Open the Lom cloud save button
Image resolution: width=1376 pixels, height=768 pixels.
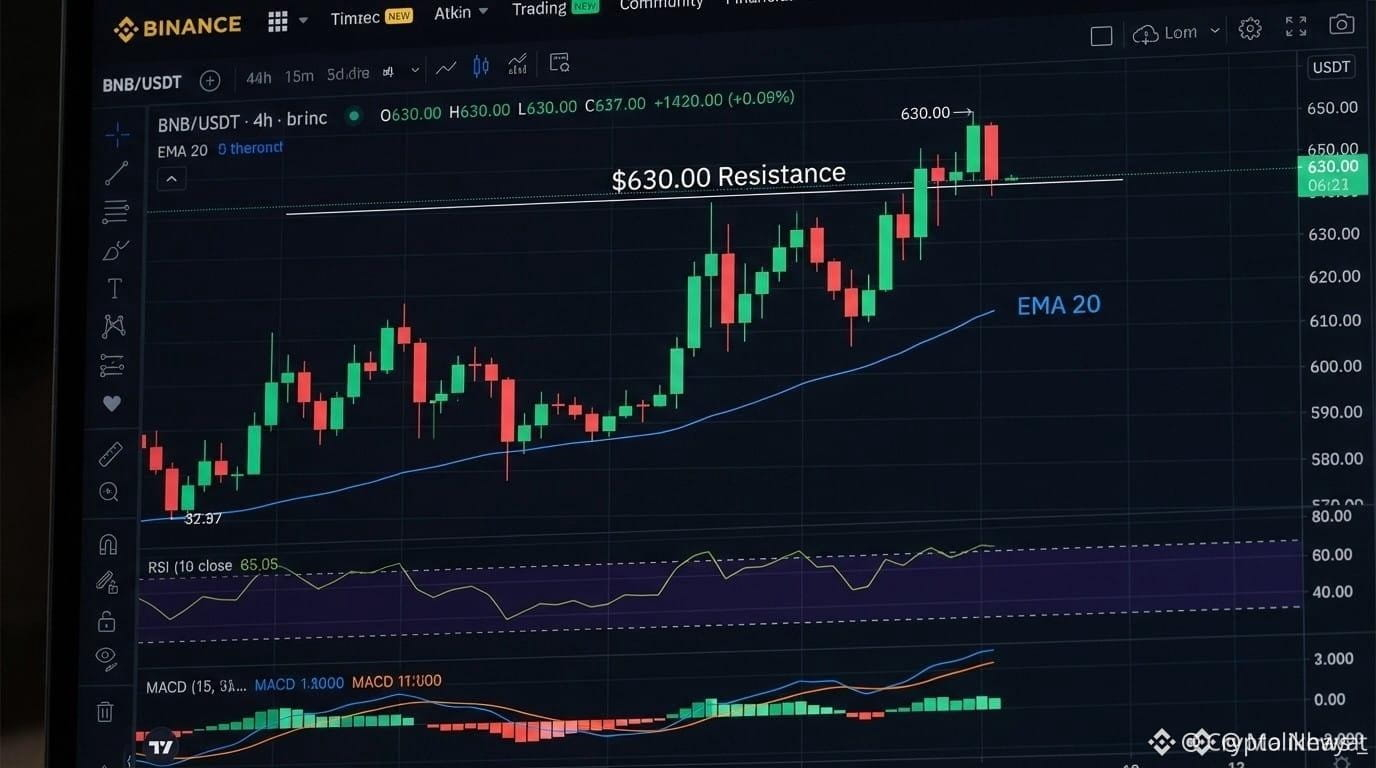[x=1165, y=34]
